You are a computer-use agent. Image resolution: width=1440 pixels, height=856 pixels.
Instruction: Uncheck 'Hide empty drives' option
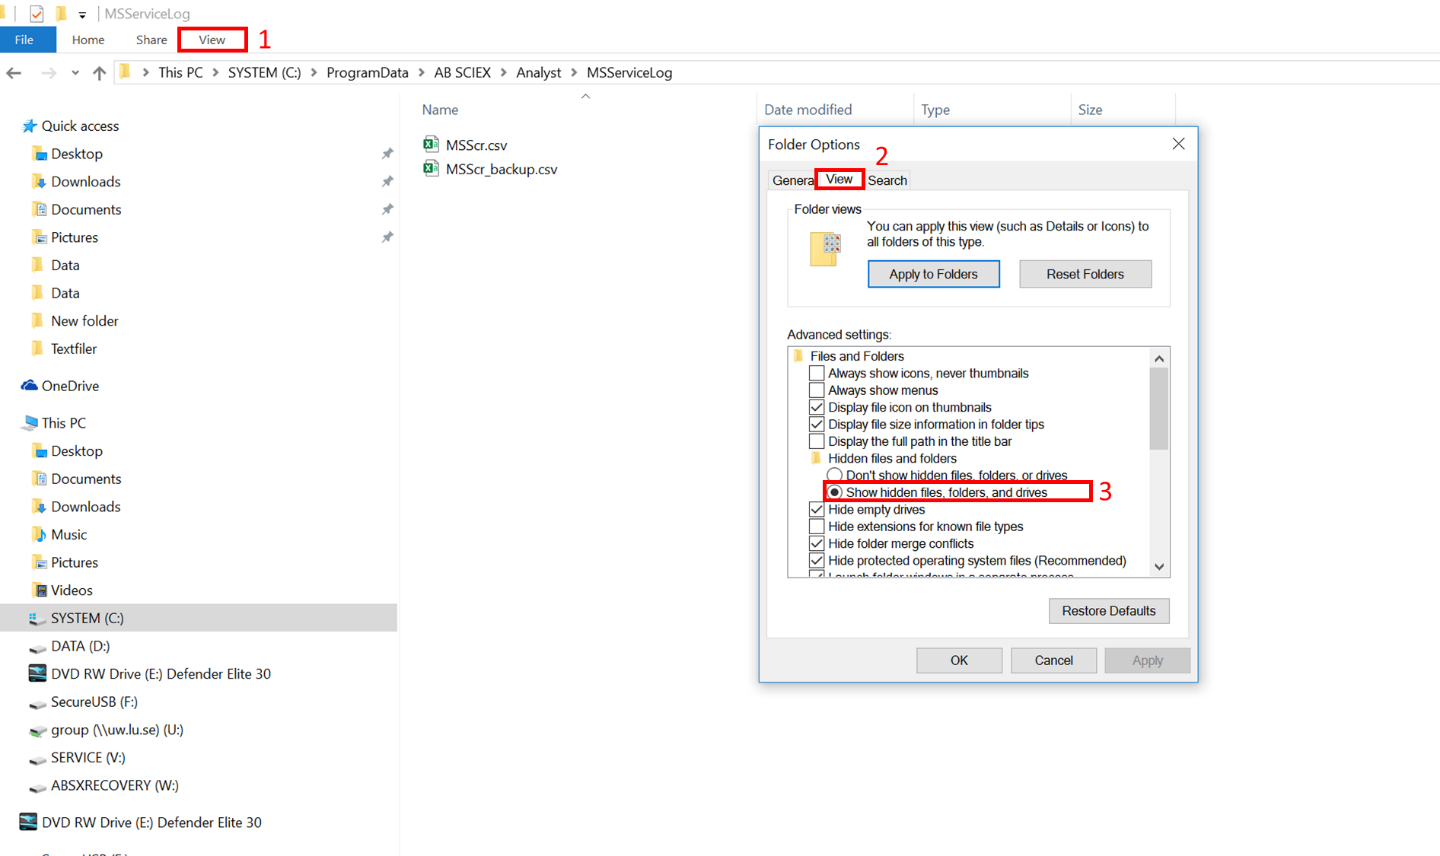817,509
